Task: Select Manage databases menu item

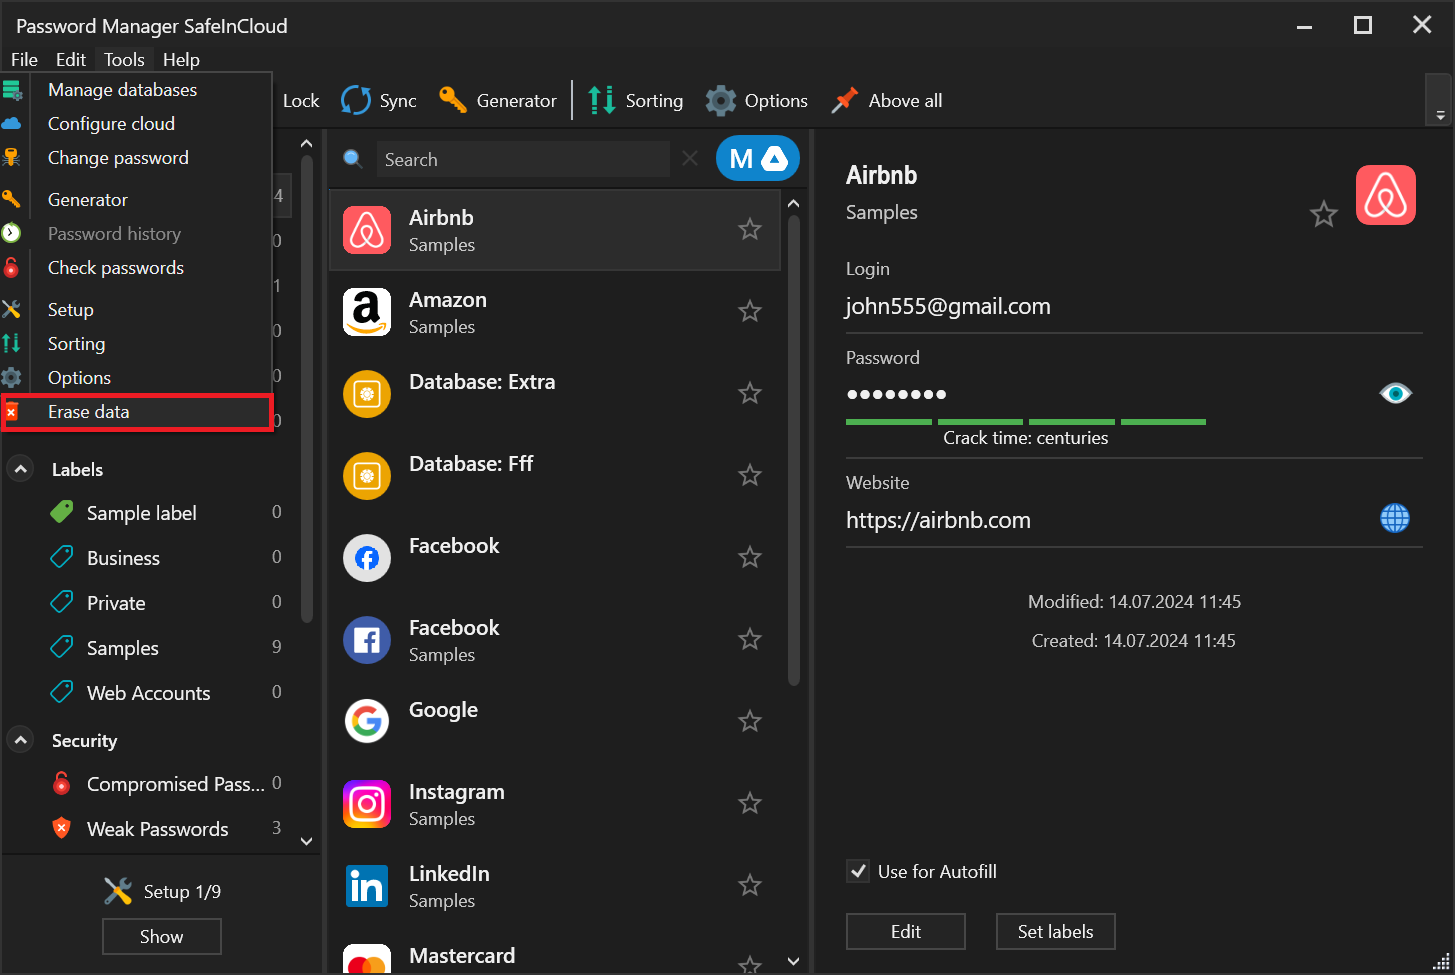Action: 137,90
